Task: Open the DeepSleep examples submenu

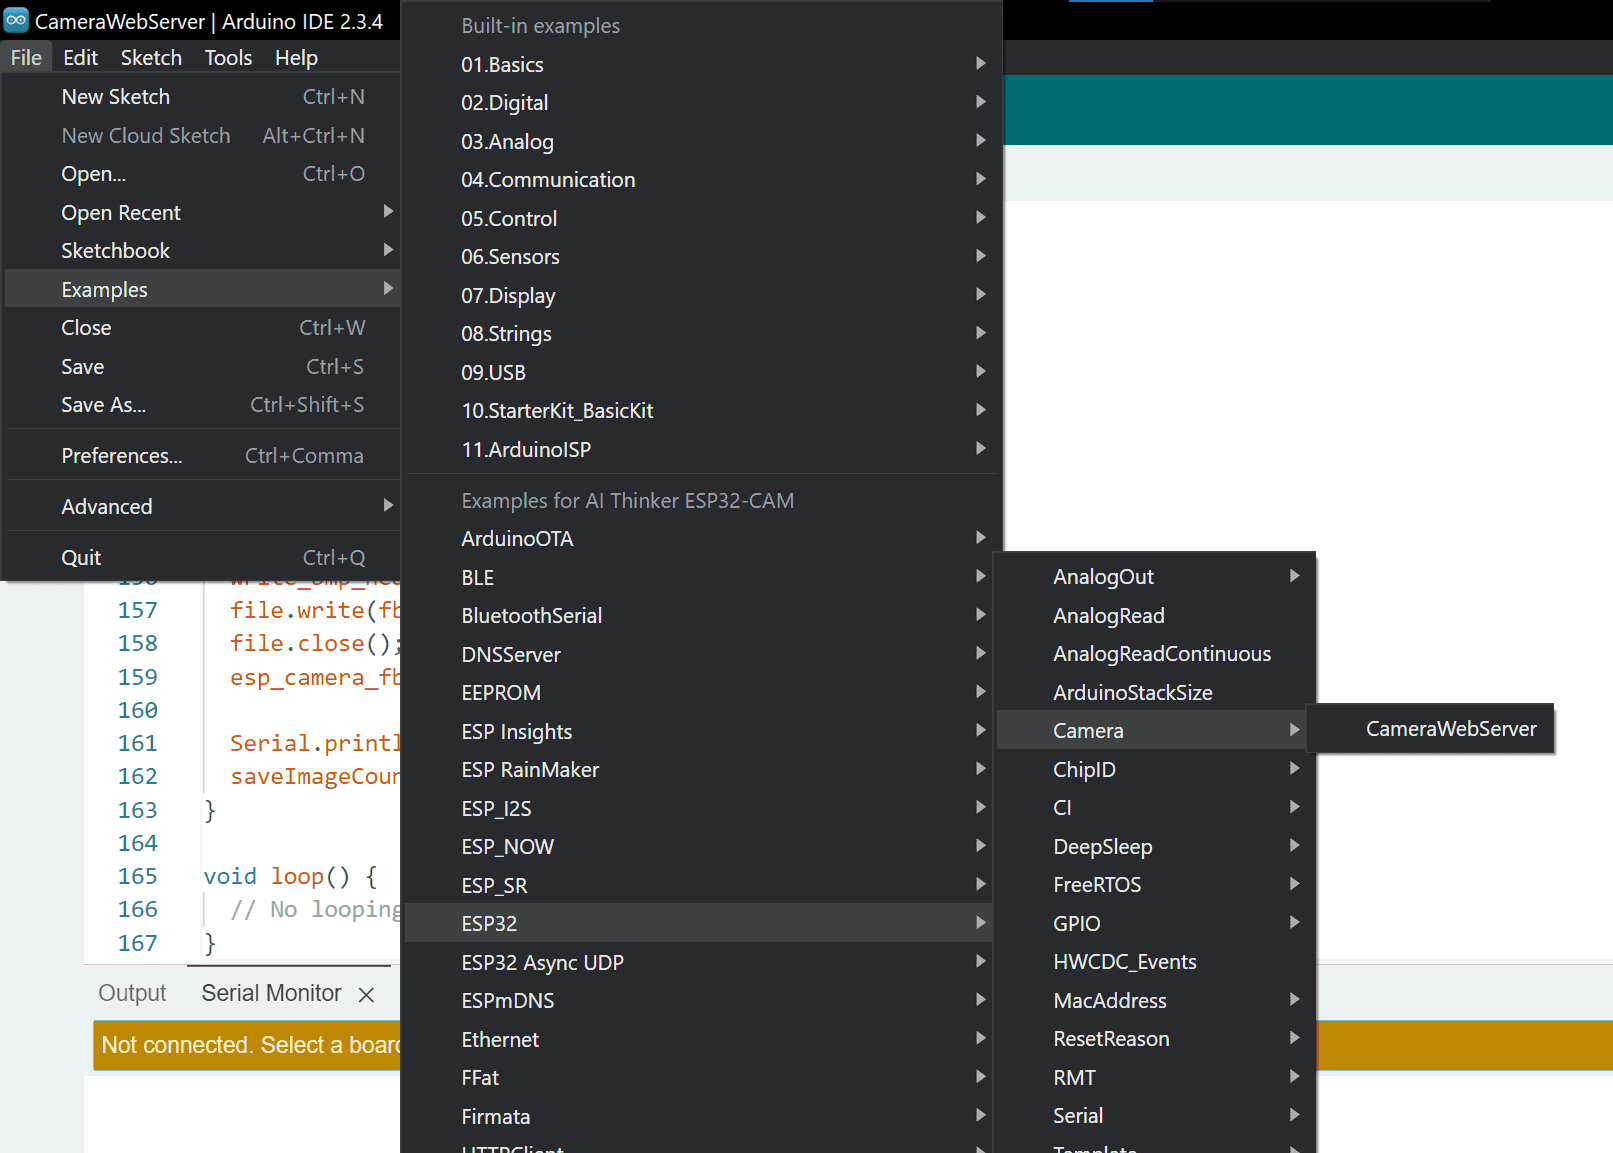Action: (1102, 847)
